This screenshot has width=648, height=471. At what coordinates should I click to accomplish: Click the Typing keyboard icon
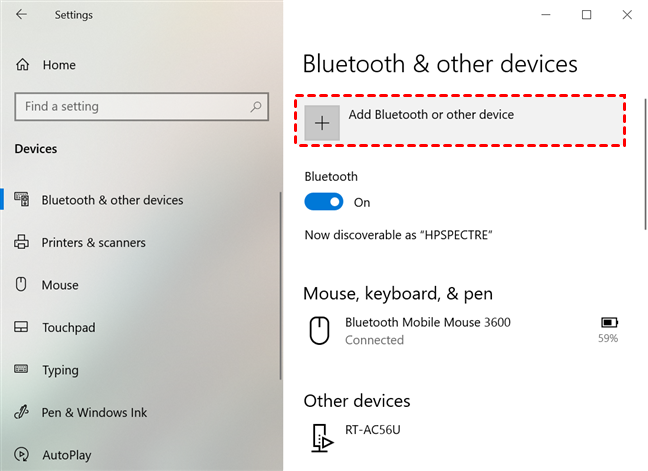pos(21,370)
